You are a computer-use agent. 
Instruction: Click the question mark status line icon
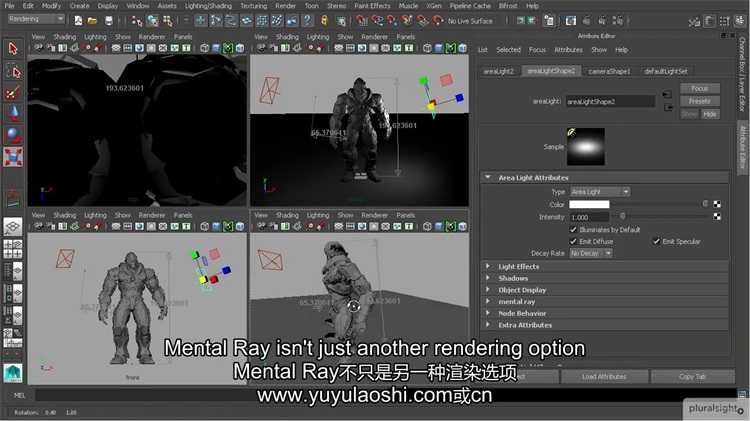tap(307, 21)
